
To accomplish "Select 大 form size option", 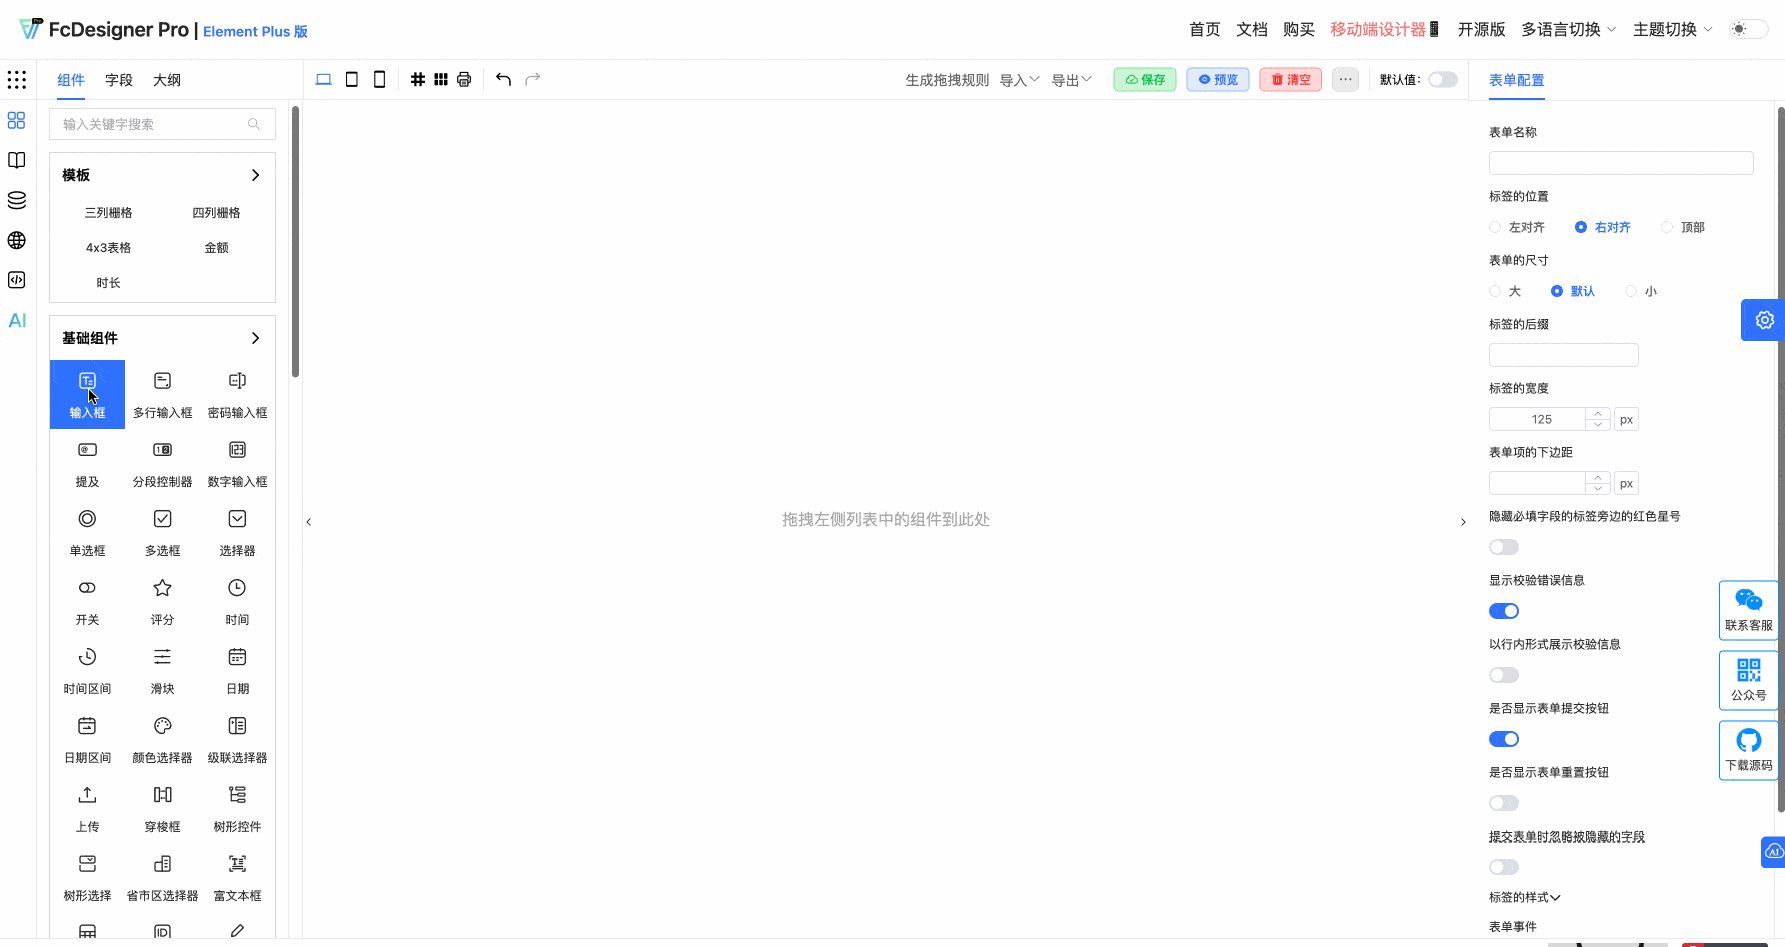I will 1497,291.
